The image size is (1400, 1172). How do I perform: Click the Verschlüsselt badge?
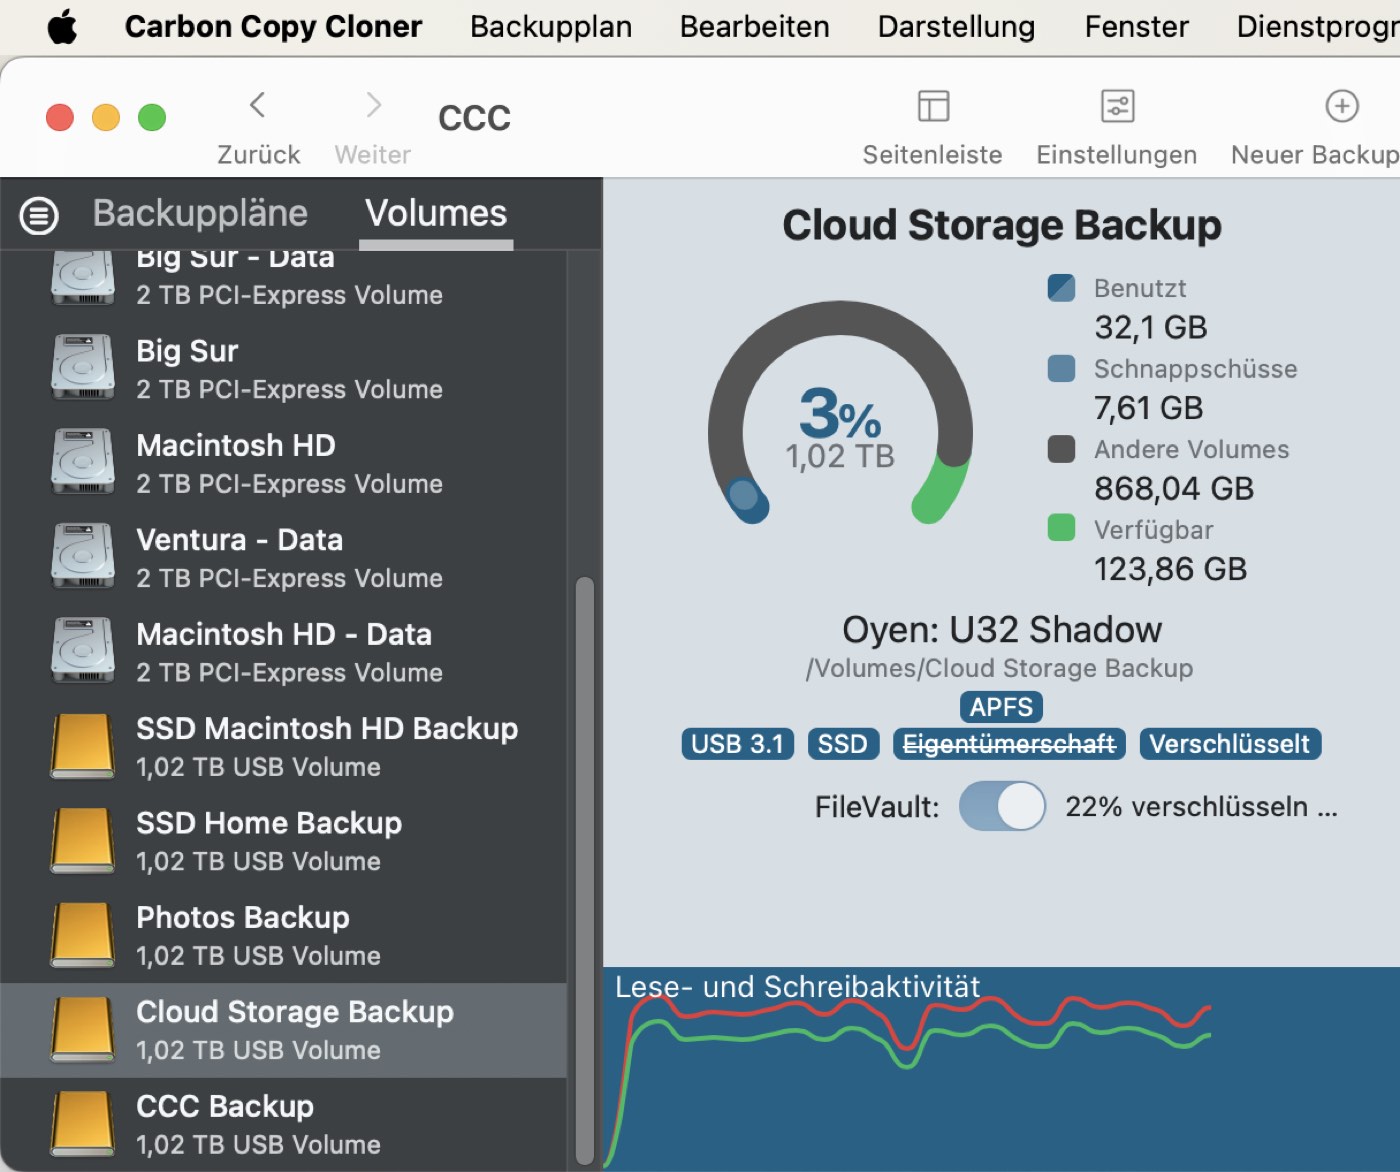[x=1230, y=744]
